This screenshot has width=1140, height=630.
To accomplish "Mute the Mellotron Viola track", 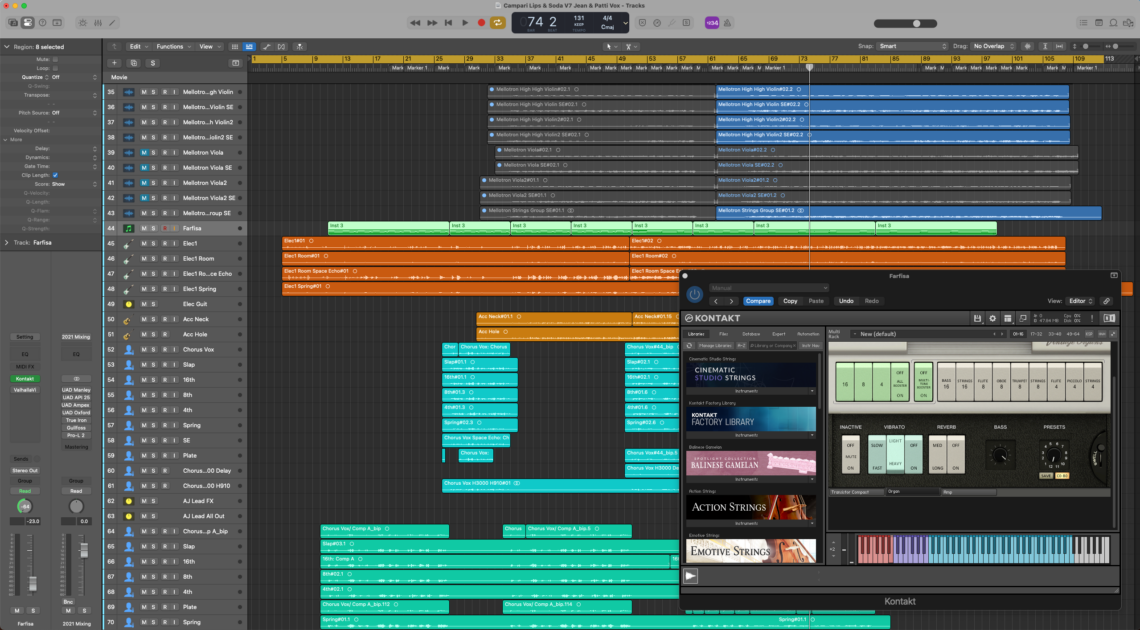I will pyautogui.click(x=144, y=153).
